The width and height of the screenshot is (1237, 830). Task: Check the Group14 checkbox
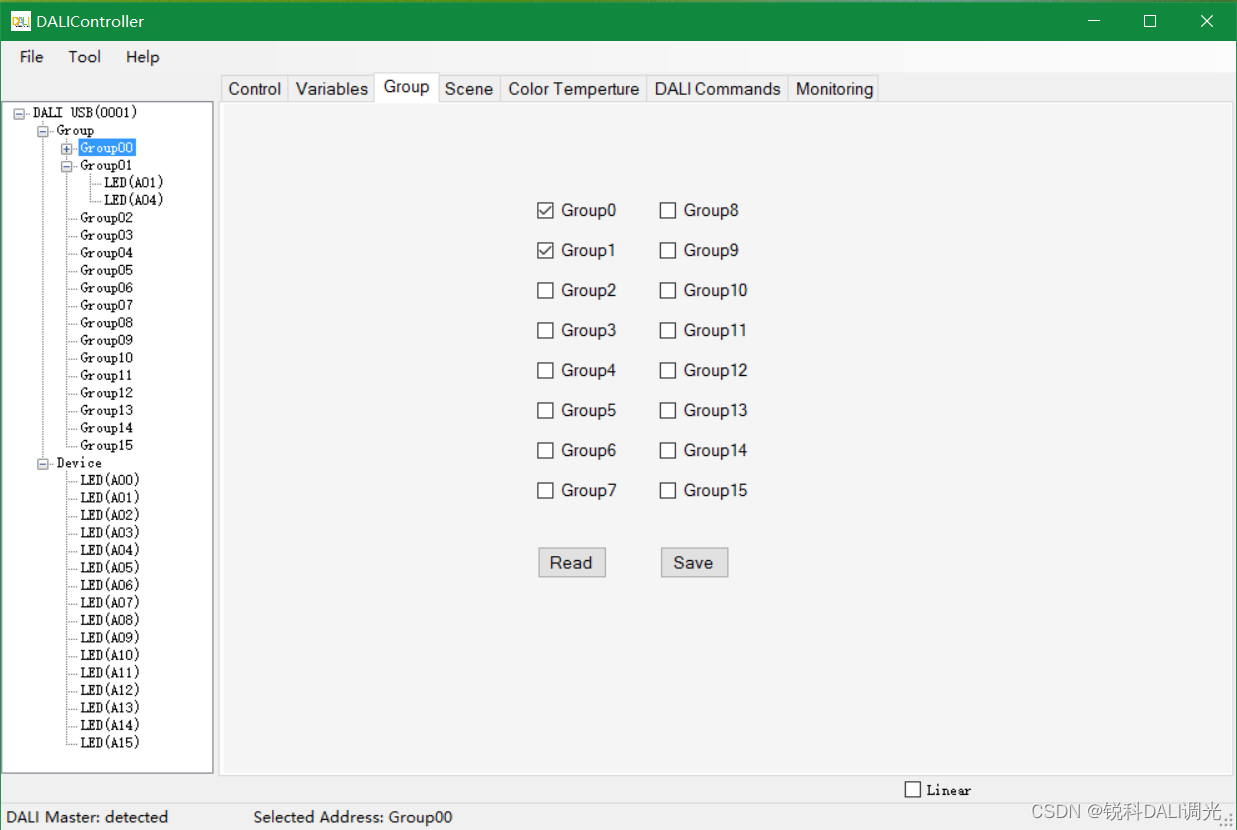pyautogui.click(x=668, y=451)
